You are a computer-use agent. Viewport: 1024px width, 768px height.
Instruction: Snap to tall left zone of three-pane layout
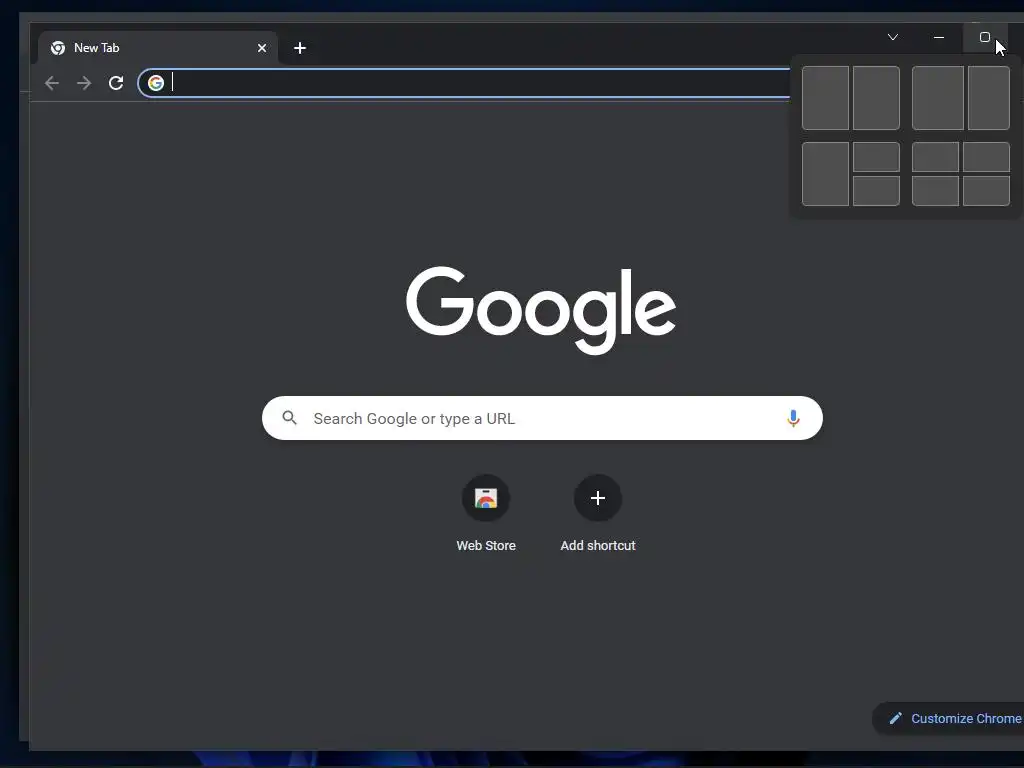point(825,174)
